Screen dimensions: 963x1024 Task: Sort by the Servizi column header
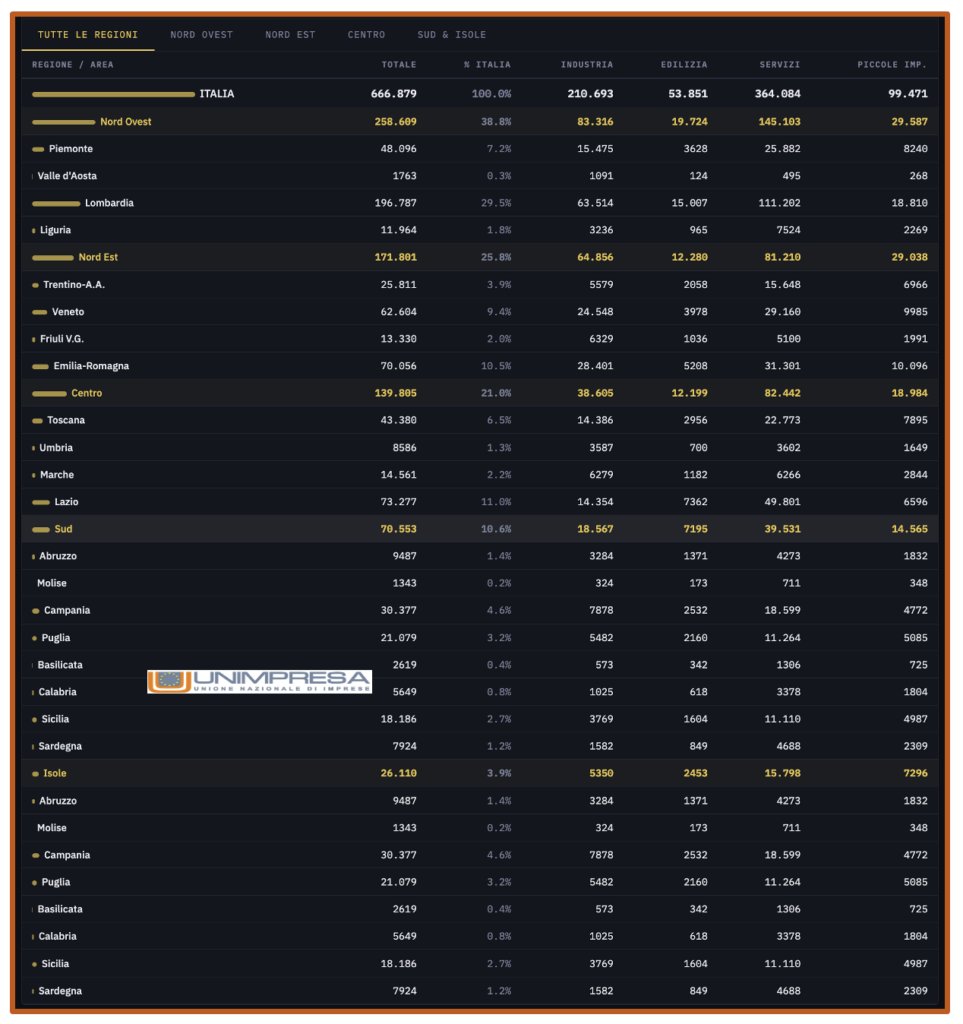click(x=778, y=65)
